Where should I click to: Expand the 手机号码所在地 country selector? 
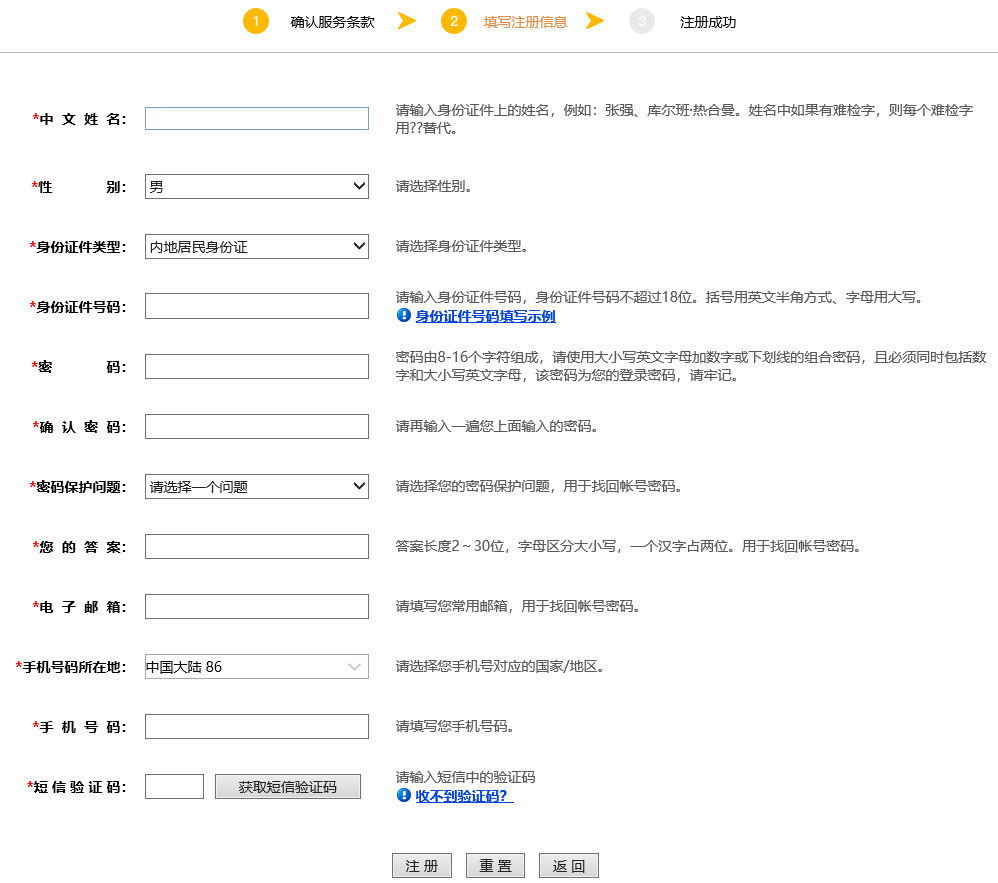(x=257, y=666)
